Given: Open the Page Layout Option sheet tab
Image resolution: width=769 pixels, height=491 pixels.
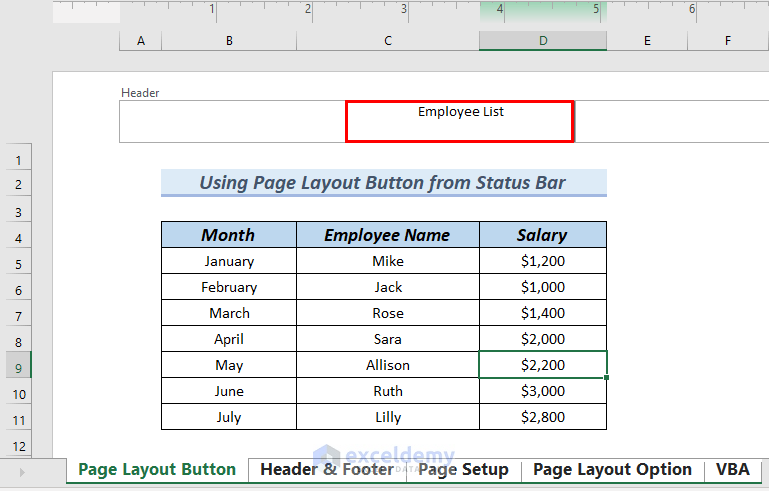Looking at the screenshot, I should (x=613, y=470).
